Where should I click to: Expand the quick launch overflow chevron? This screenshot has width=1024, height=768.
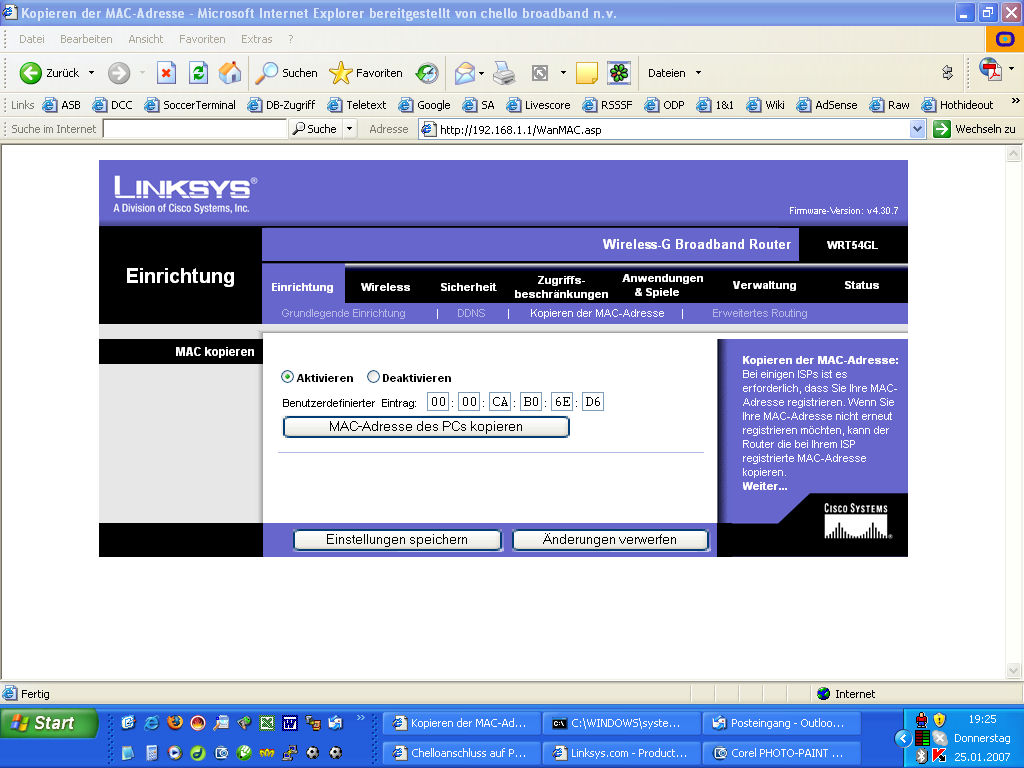[360, 718]
